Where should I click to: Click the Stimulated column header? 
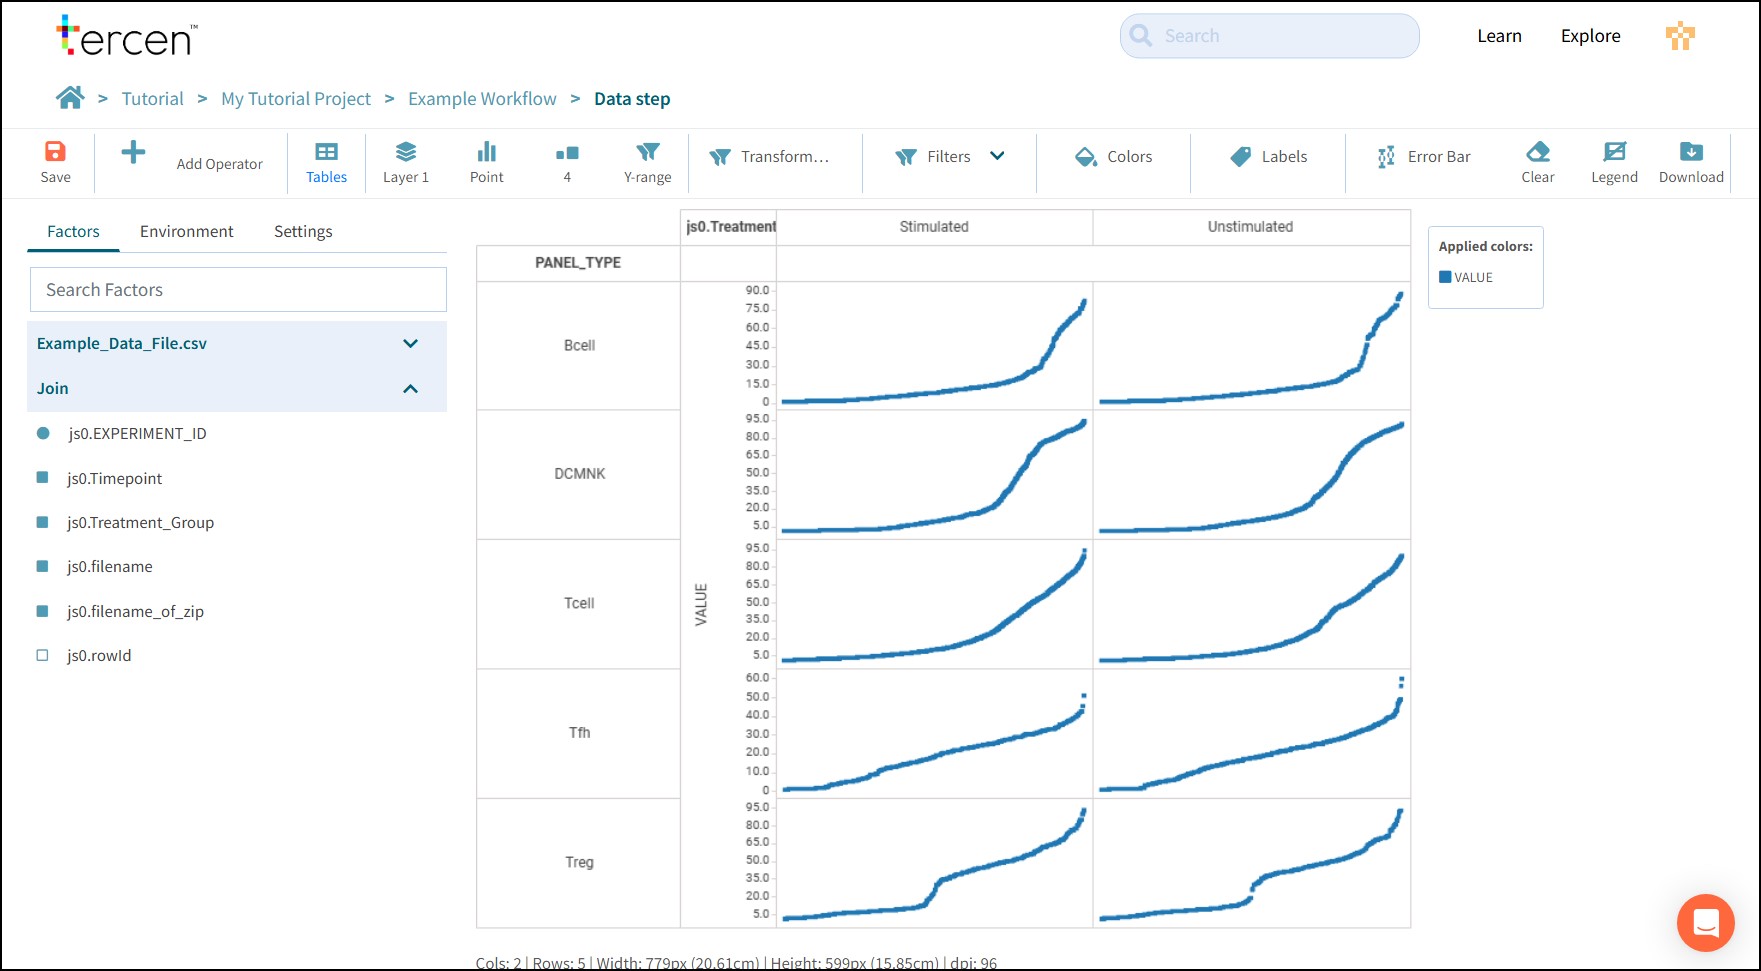pos(934,227)
